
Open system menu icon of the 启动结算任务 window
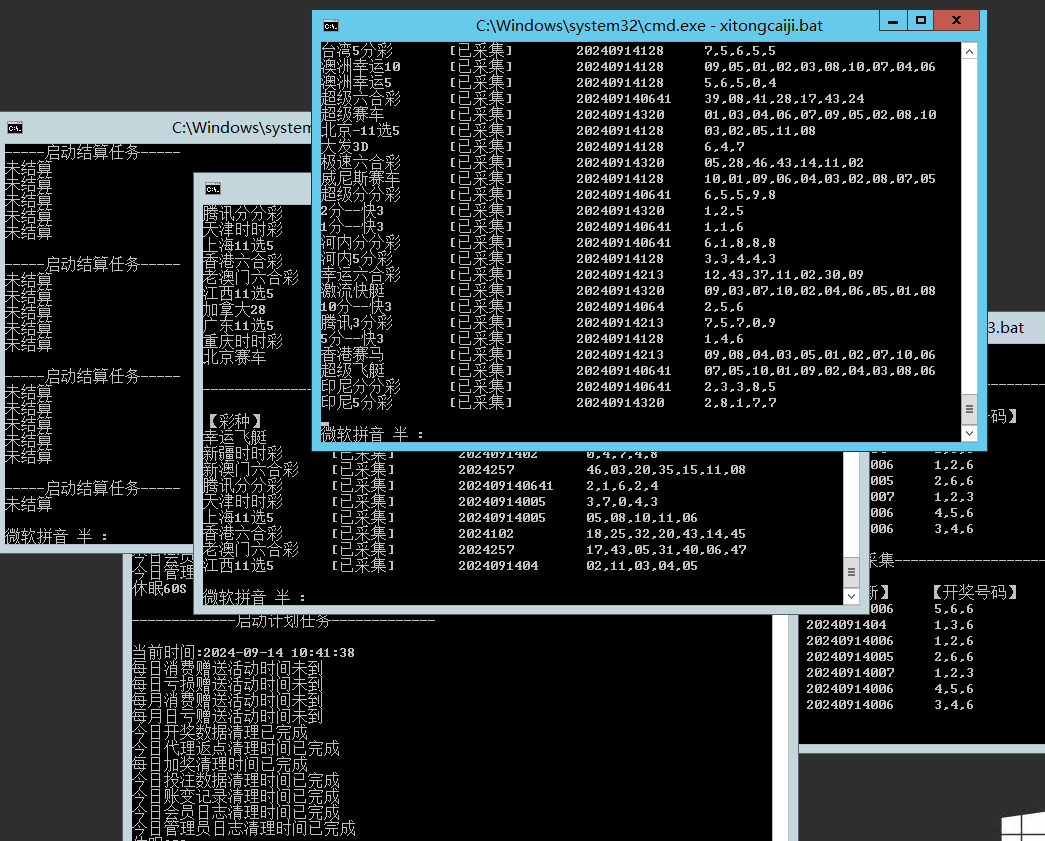(15, 127)
